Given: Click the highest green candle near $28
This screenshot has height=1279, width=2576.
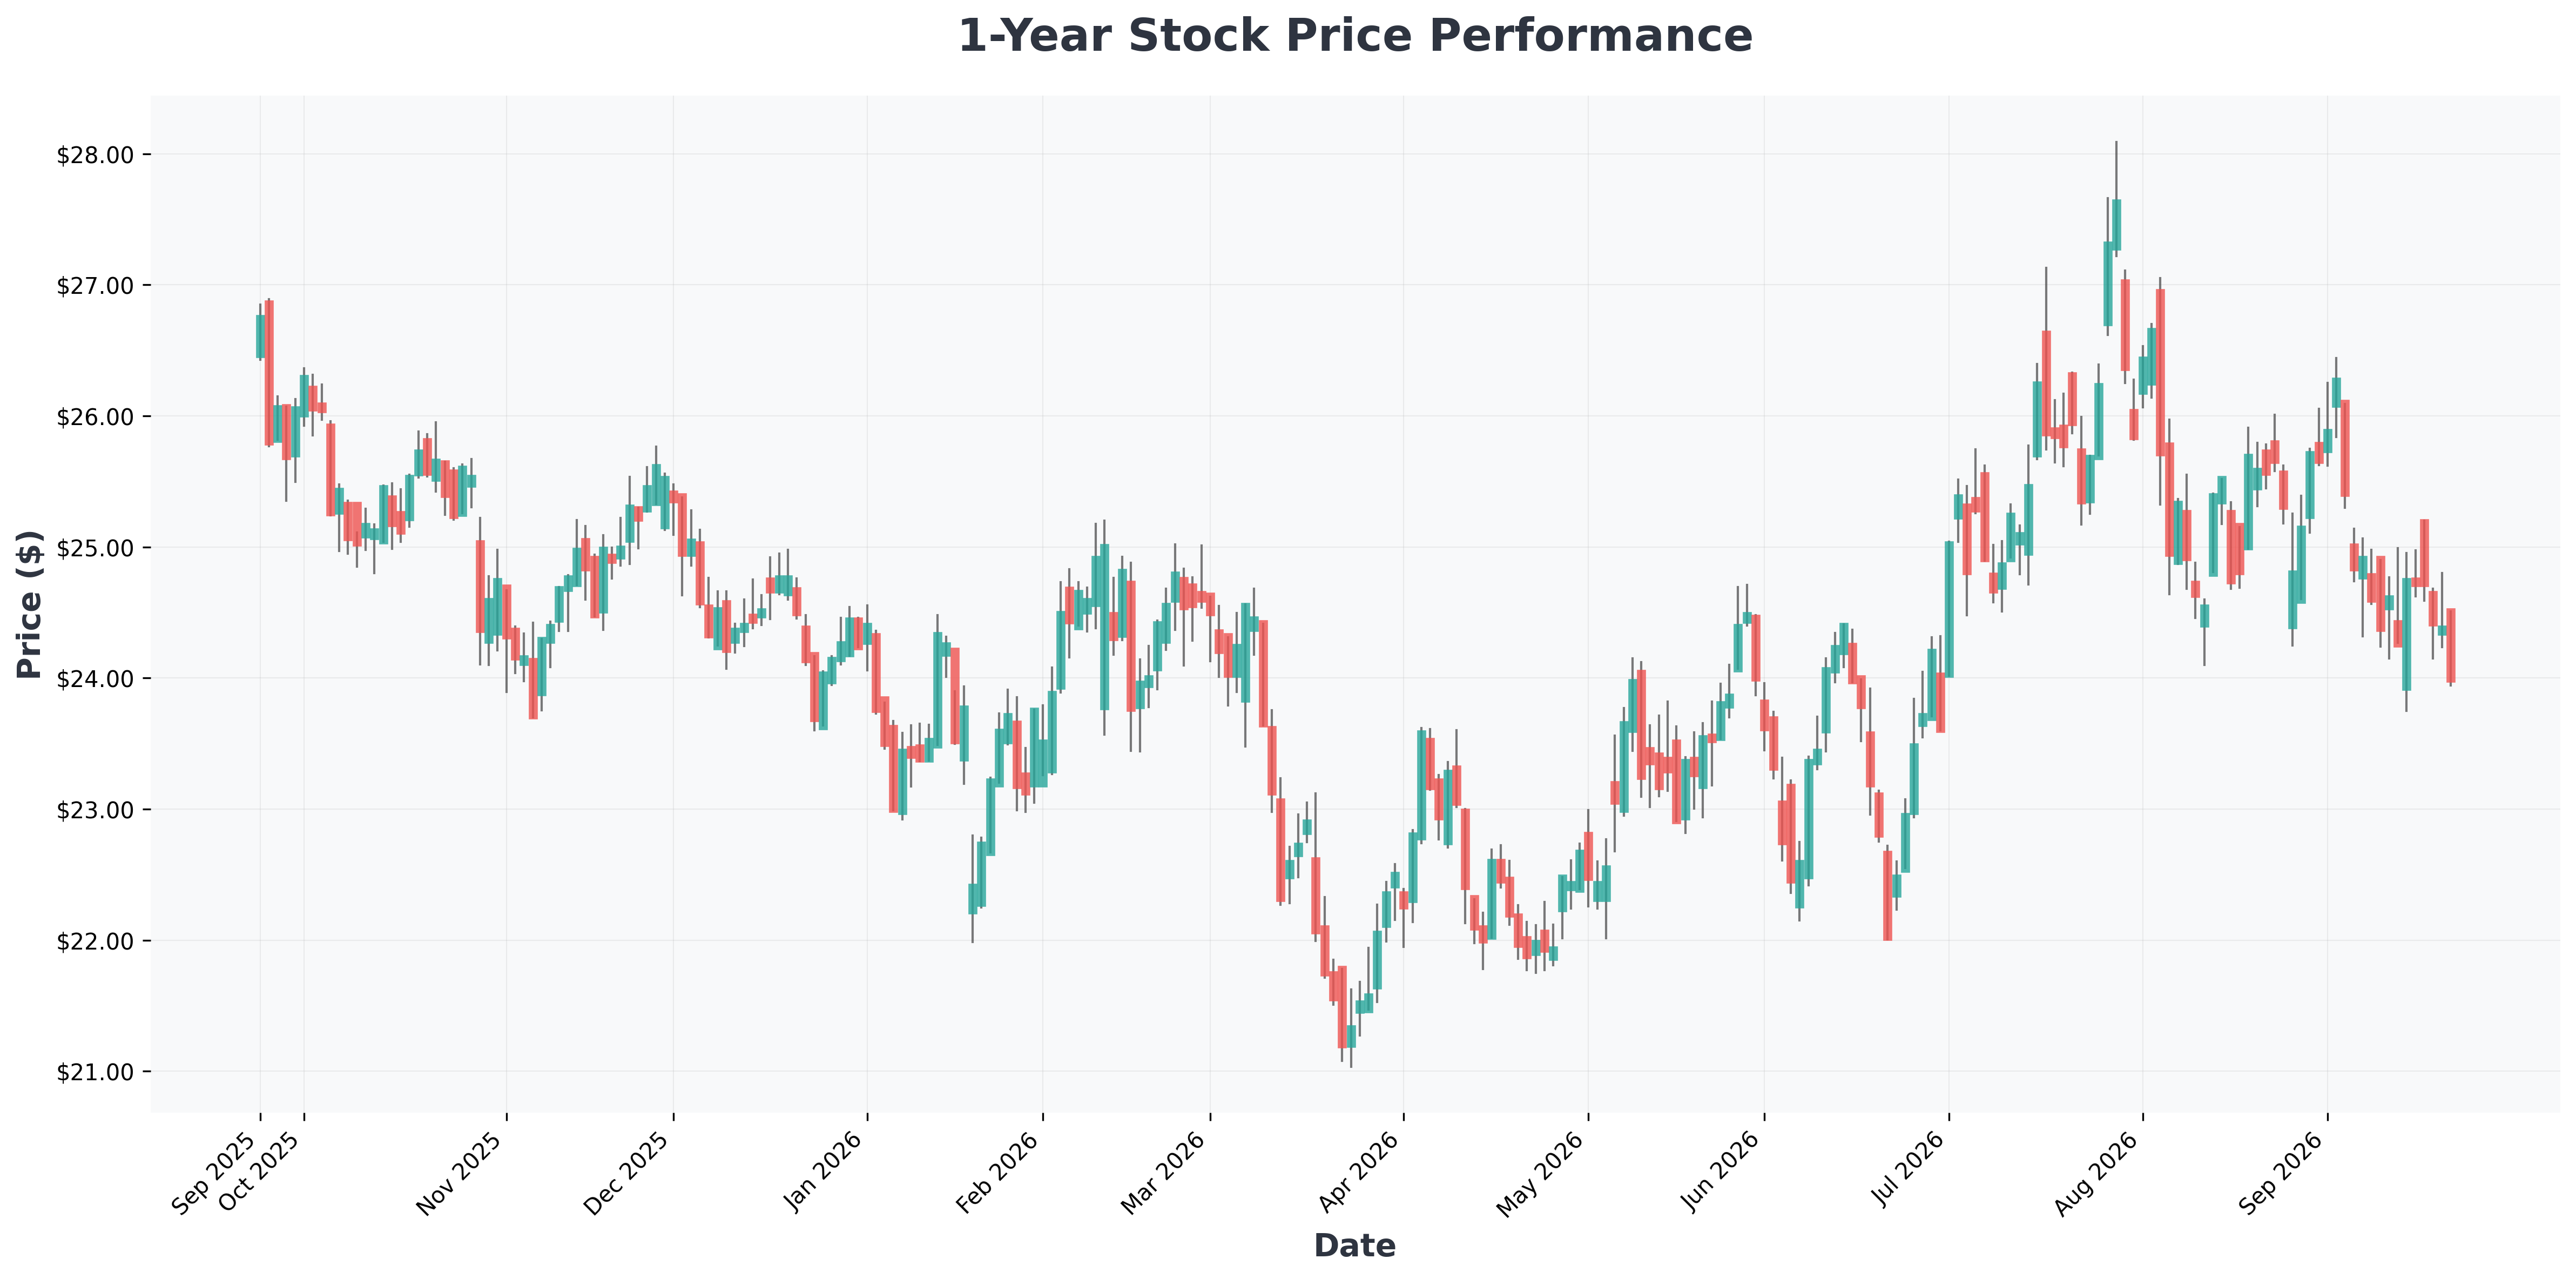Looking at the screenshot, I should (2116, 225).
